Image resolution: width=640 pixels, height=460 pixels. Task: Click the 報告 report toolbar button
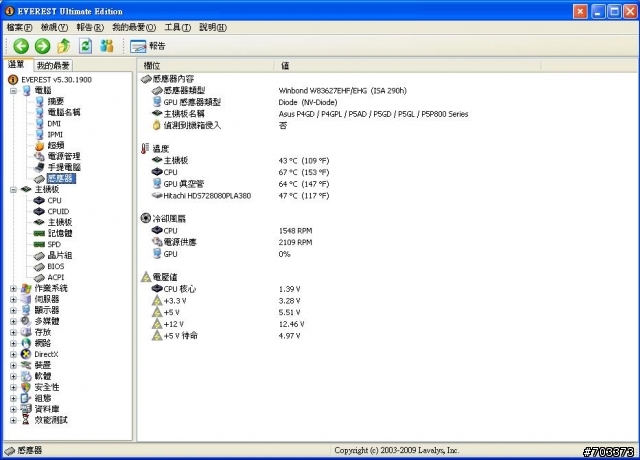point(148,46)
